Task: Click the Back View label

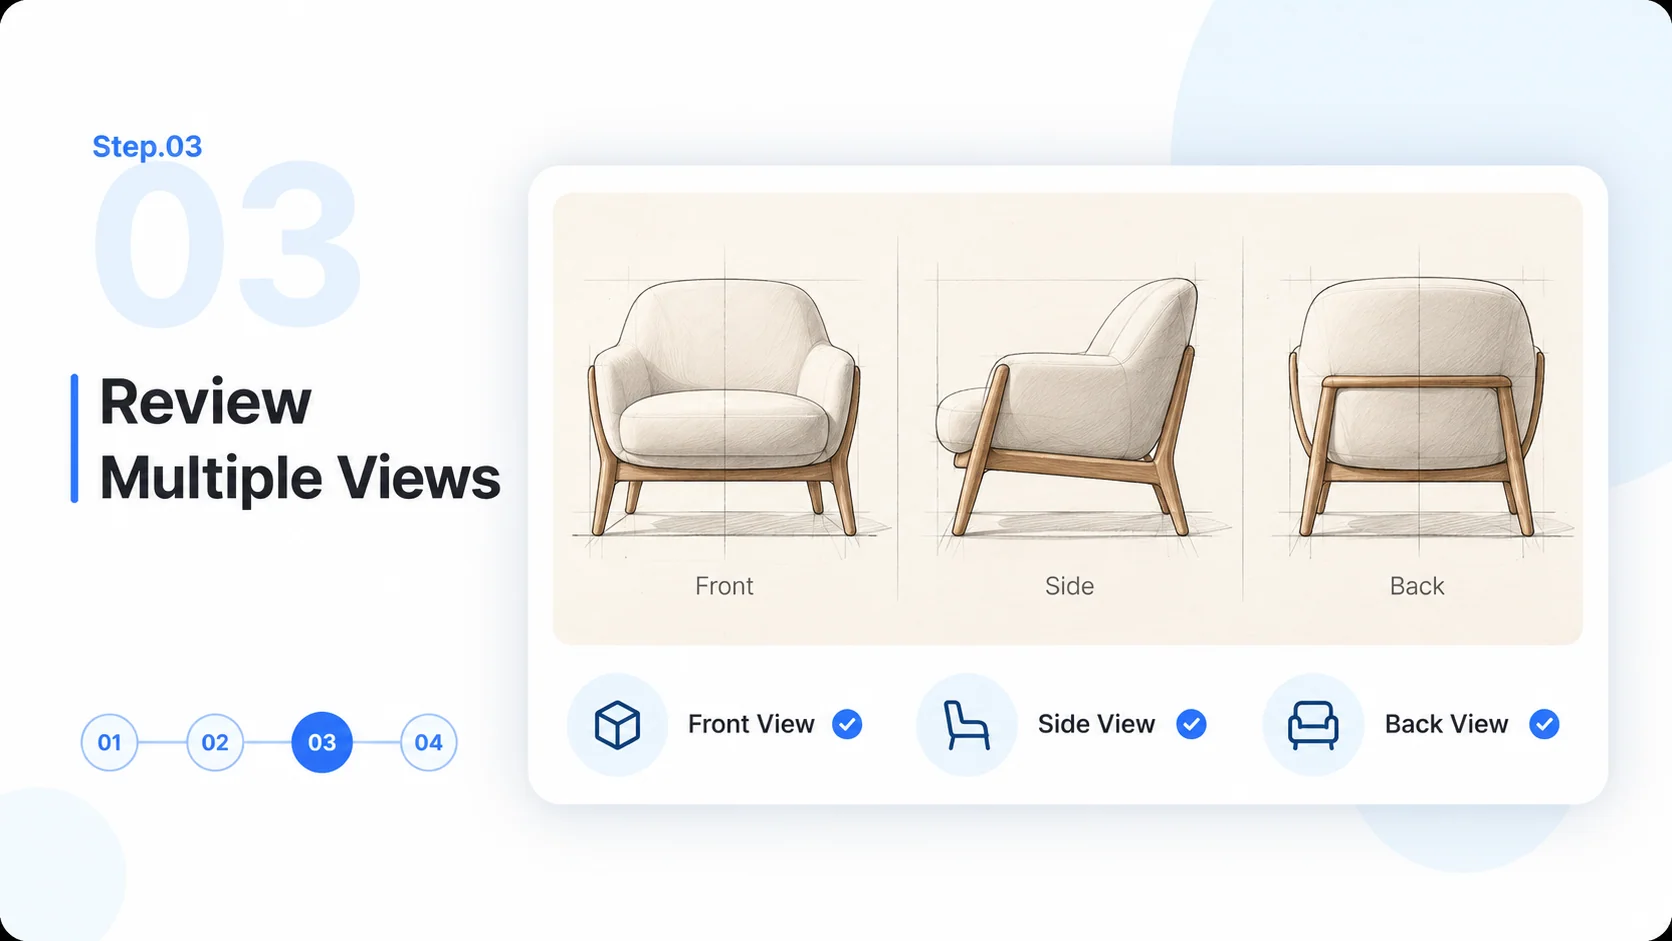Action: (x=1446, y=724)
